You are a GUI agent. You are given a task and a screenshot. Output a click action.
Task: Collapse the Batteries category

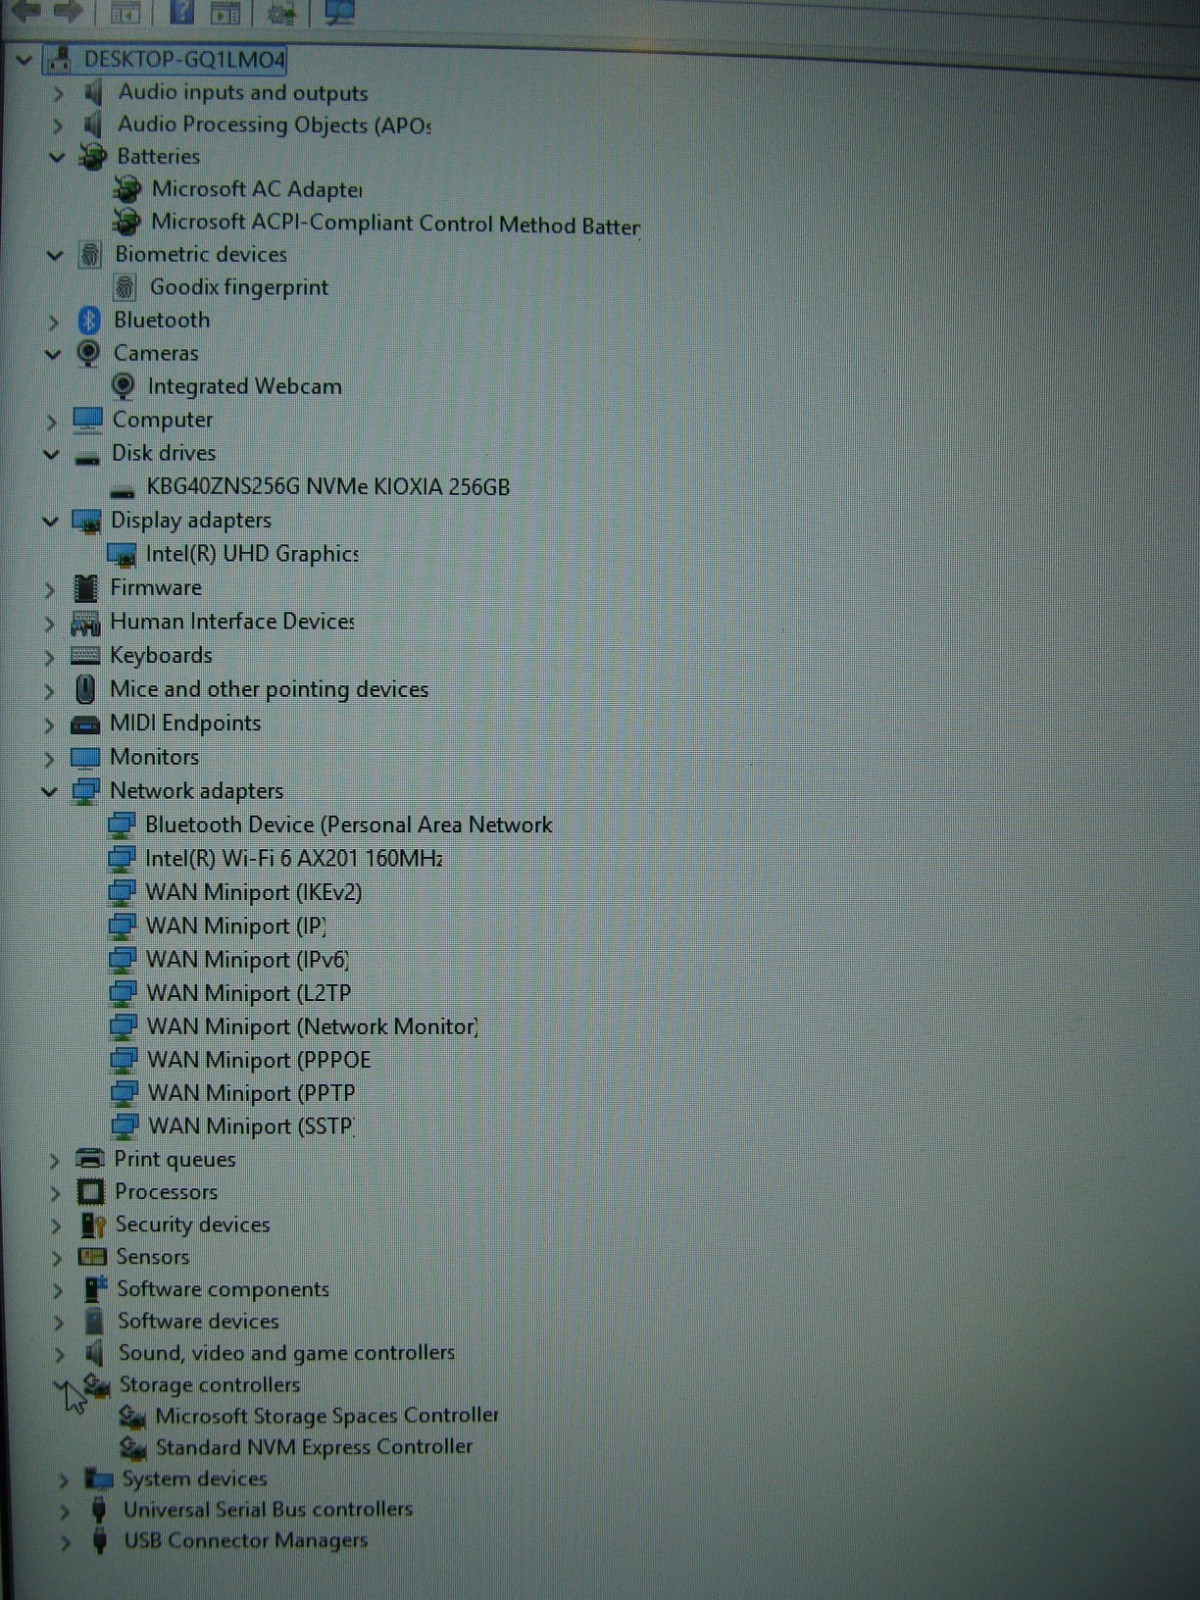pos(56,157)
